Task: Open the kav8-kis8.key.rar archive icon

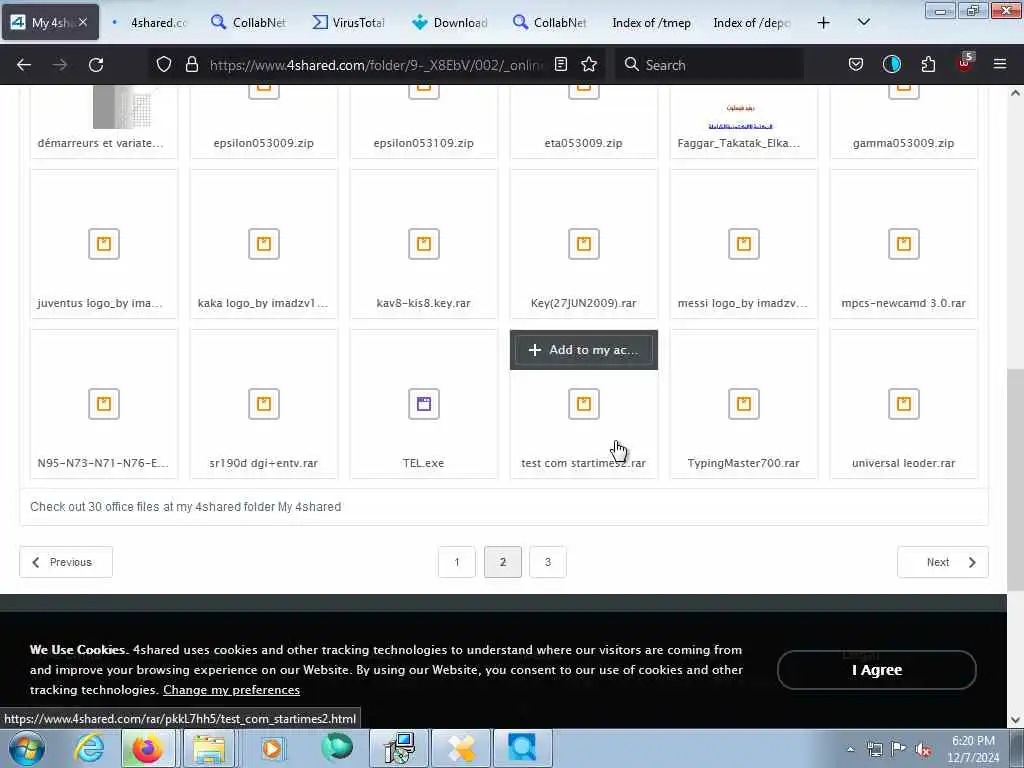Action: [424, 244]
